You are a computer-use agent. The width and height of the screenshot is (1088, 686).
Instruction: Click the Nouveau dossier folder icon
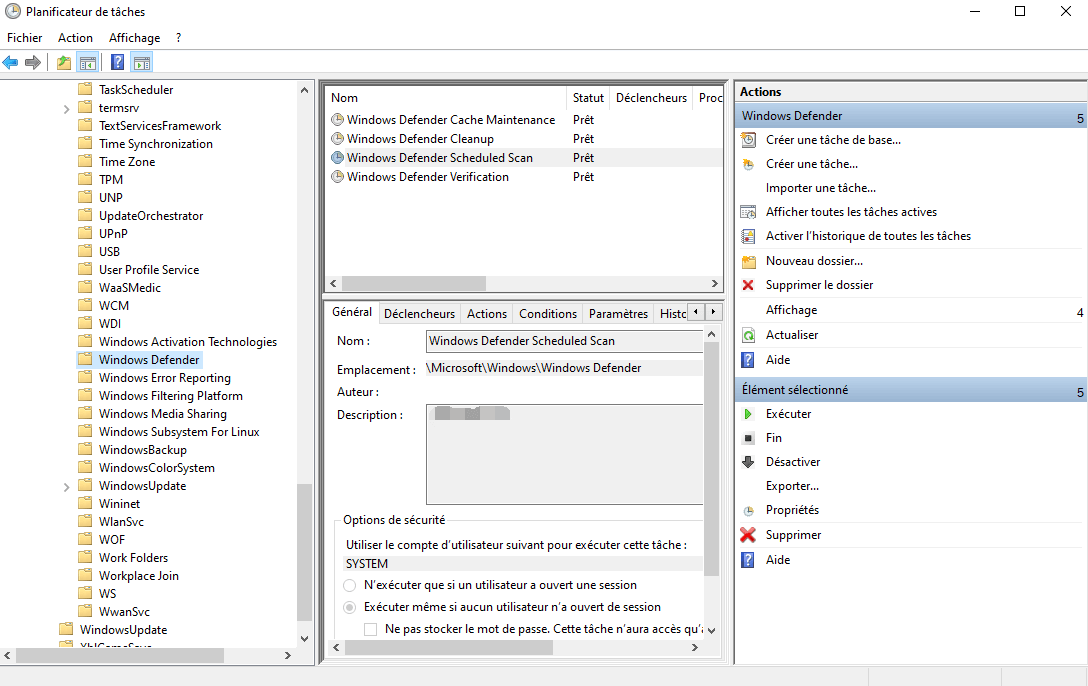click(748, 261)
